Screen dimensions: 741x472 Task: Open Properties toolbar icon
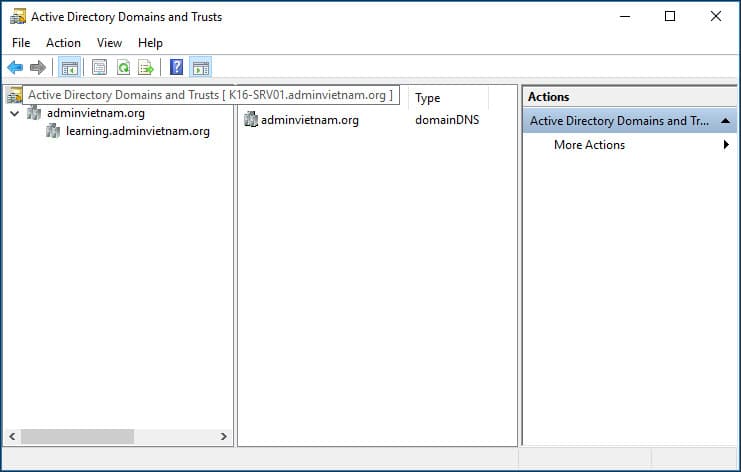point(99,68)
